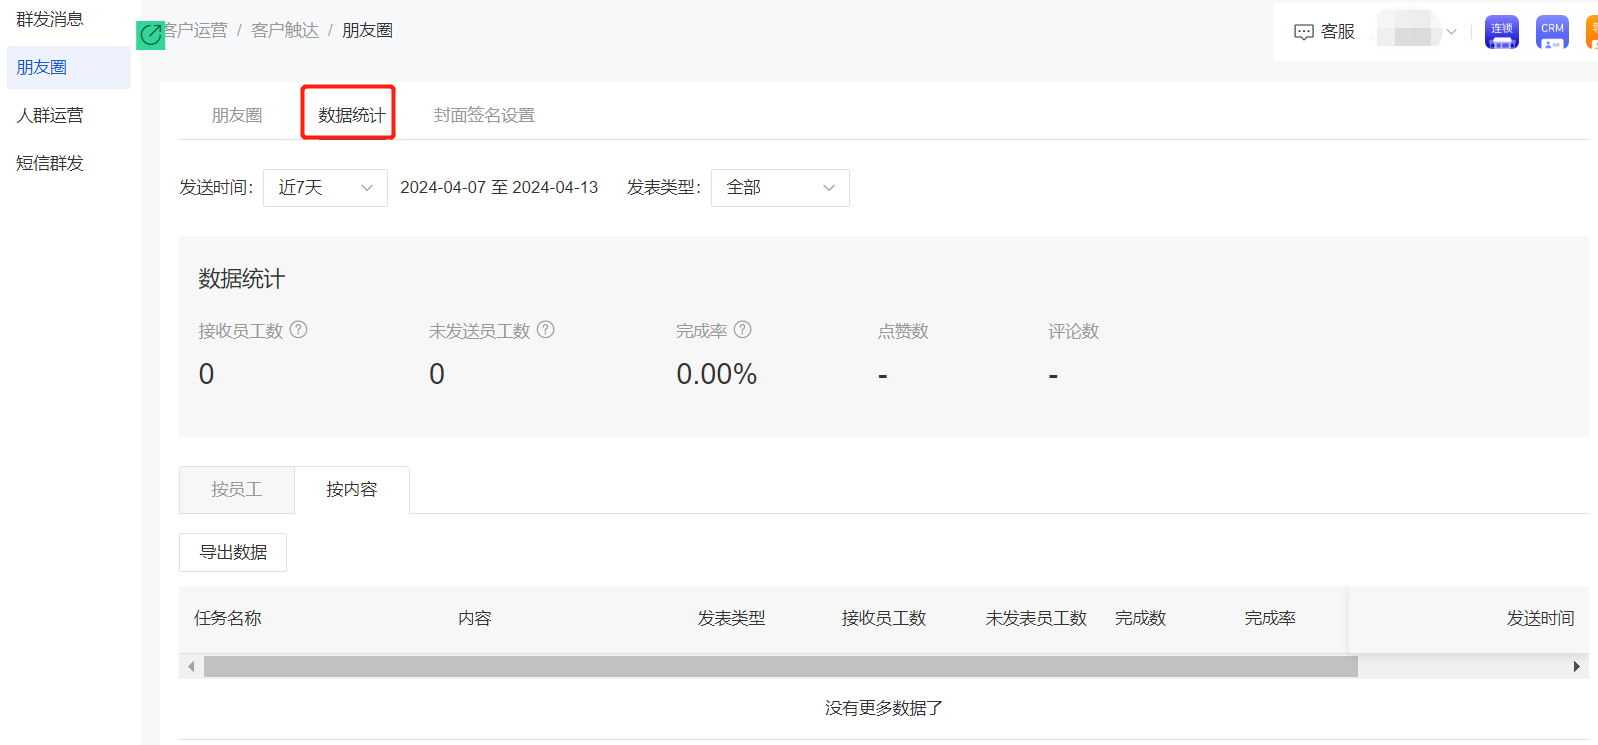Click help icon beside 未发送员工数

point(545,330)
